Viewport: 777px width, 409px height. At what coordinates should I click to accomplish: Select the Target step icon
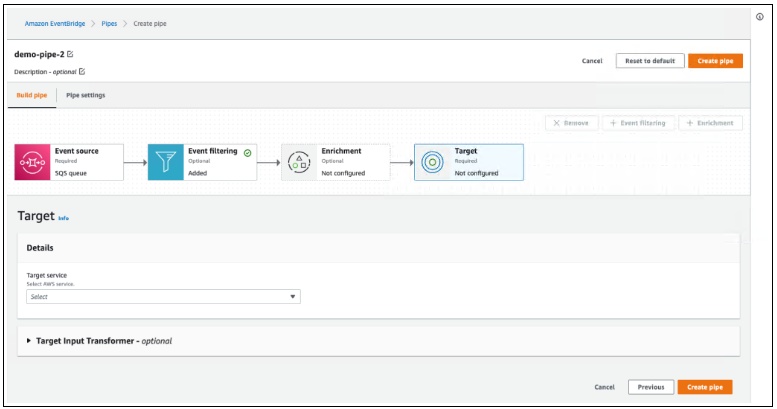click(432, 162)
